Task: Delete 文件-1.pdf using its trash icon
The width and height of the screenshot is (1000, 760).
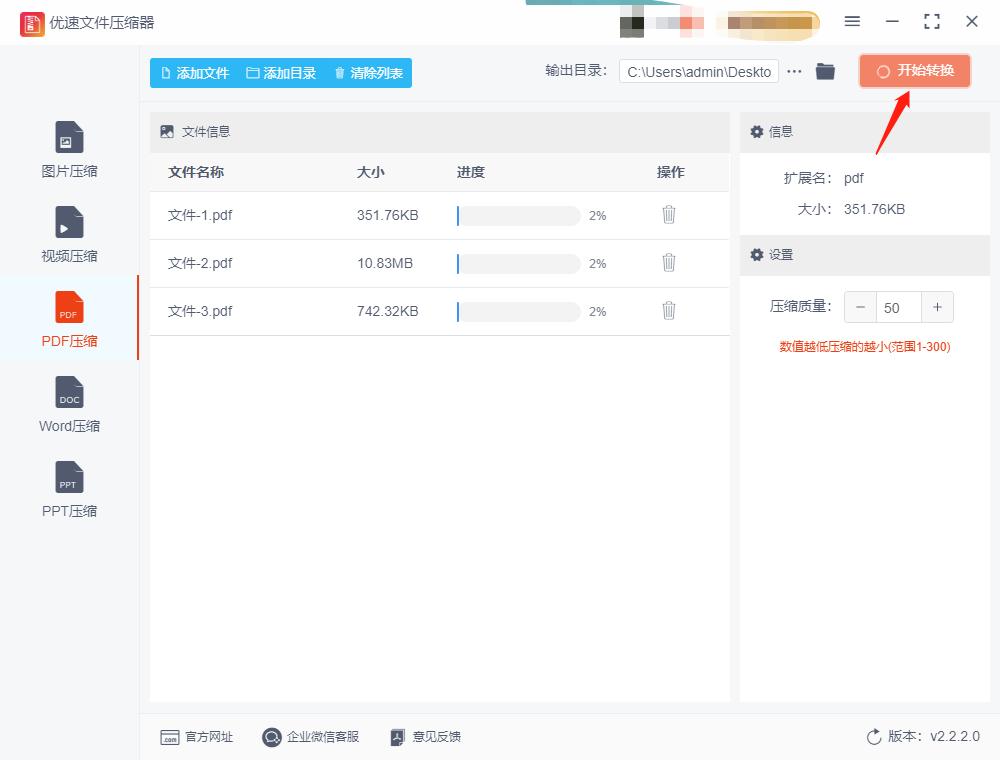Action: click(668, 214)
